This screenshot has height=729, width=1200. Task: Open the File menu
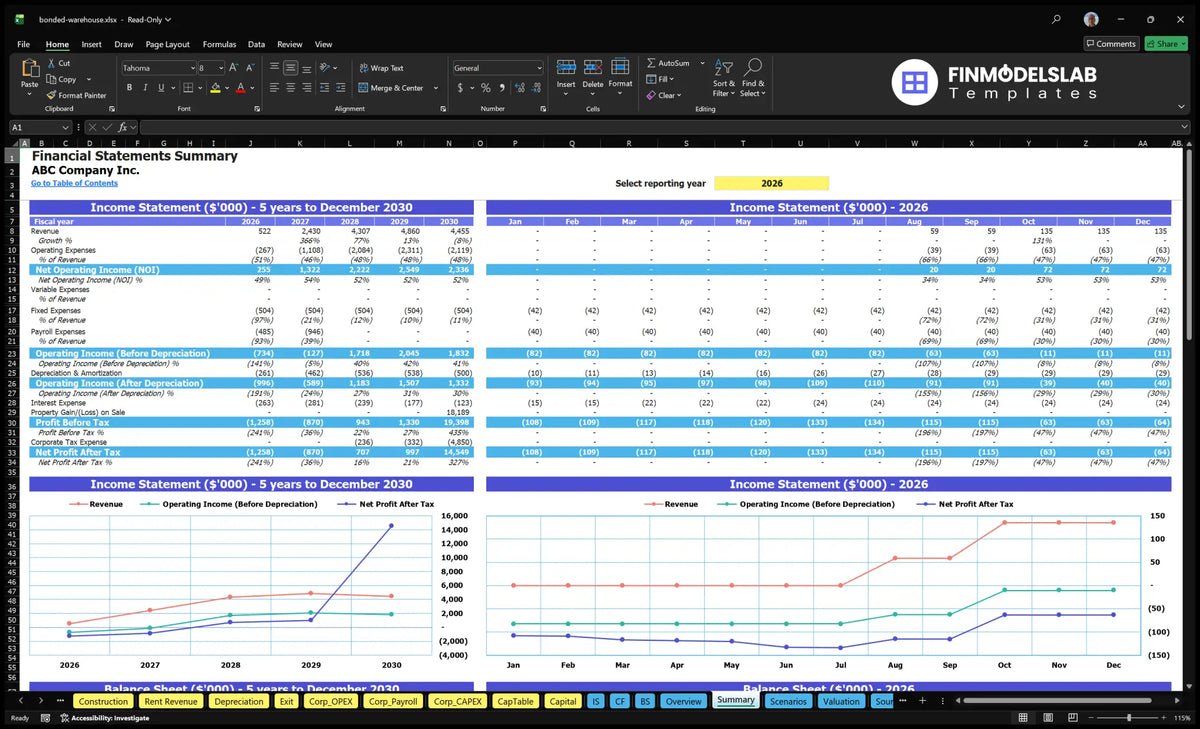[x=23, y=44]
